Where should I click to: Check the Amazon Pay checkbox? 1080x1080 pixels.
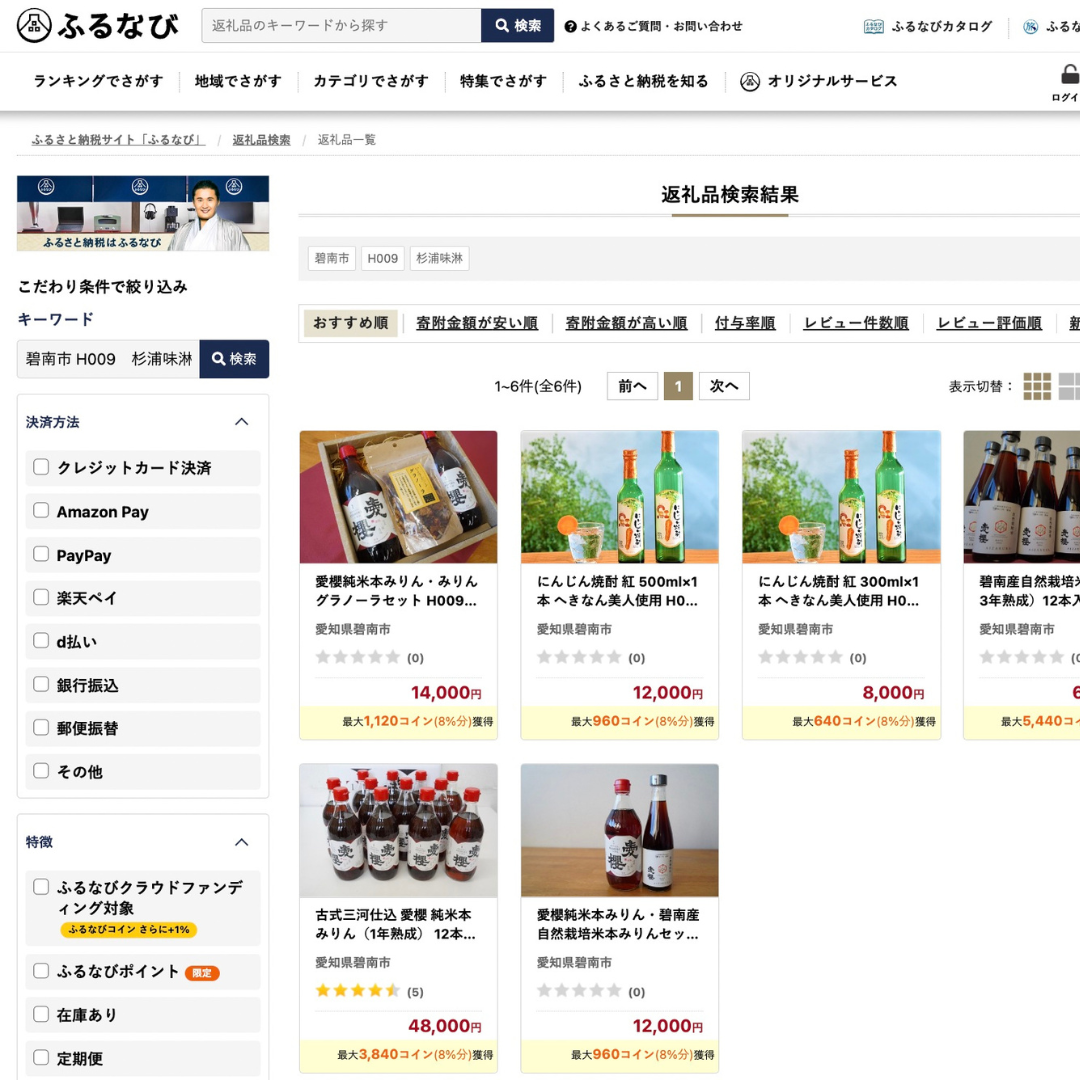coord(41,510)
